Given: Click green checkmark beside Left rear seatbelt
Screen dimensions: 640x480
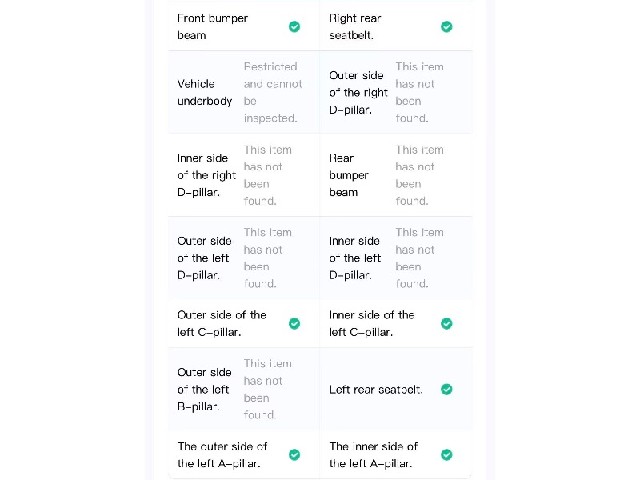Looking at the screenshot, I should click(x=447, y=389).
